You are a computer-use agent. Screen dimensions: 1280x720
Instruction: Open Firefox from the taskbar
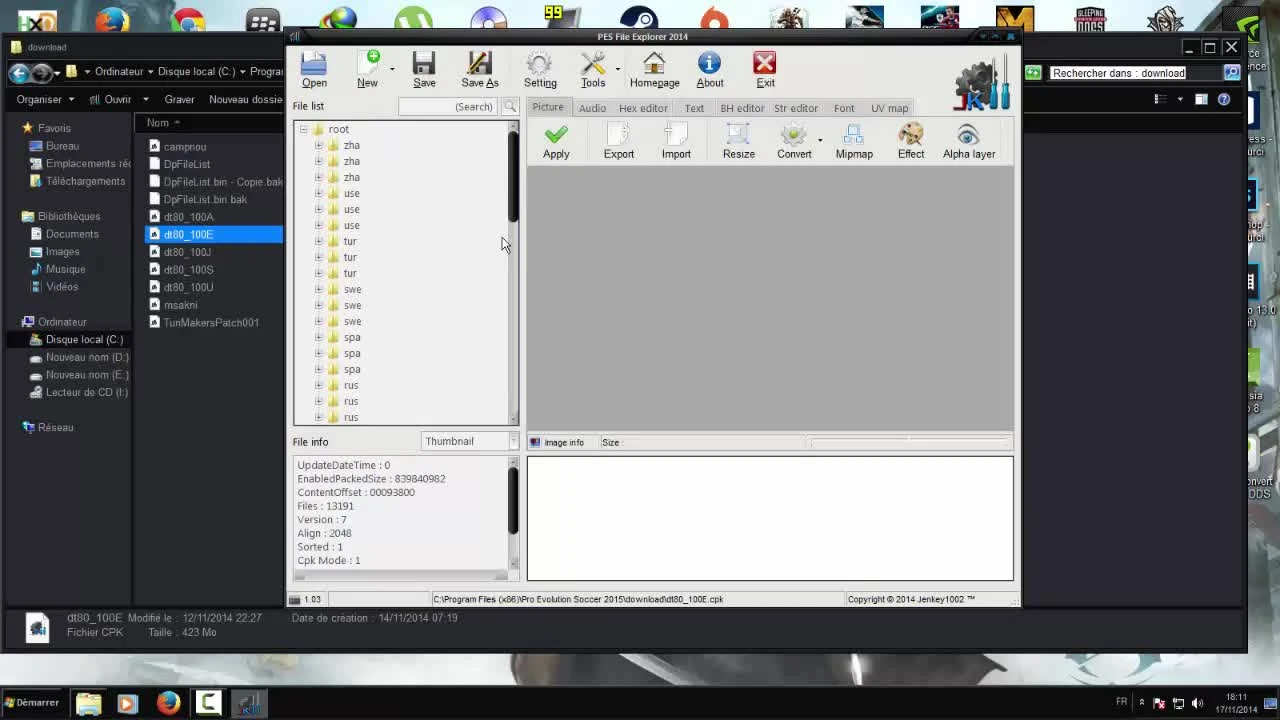[168, 703]
